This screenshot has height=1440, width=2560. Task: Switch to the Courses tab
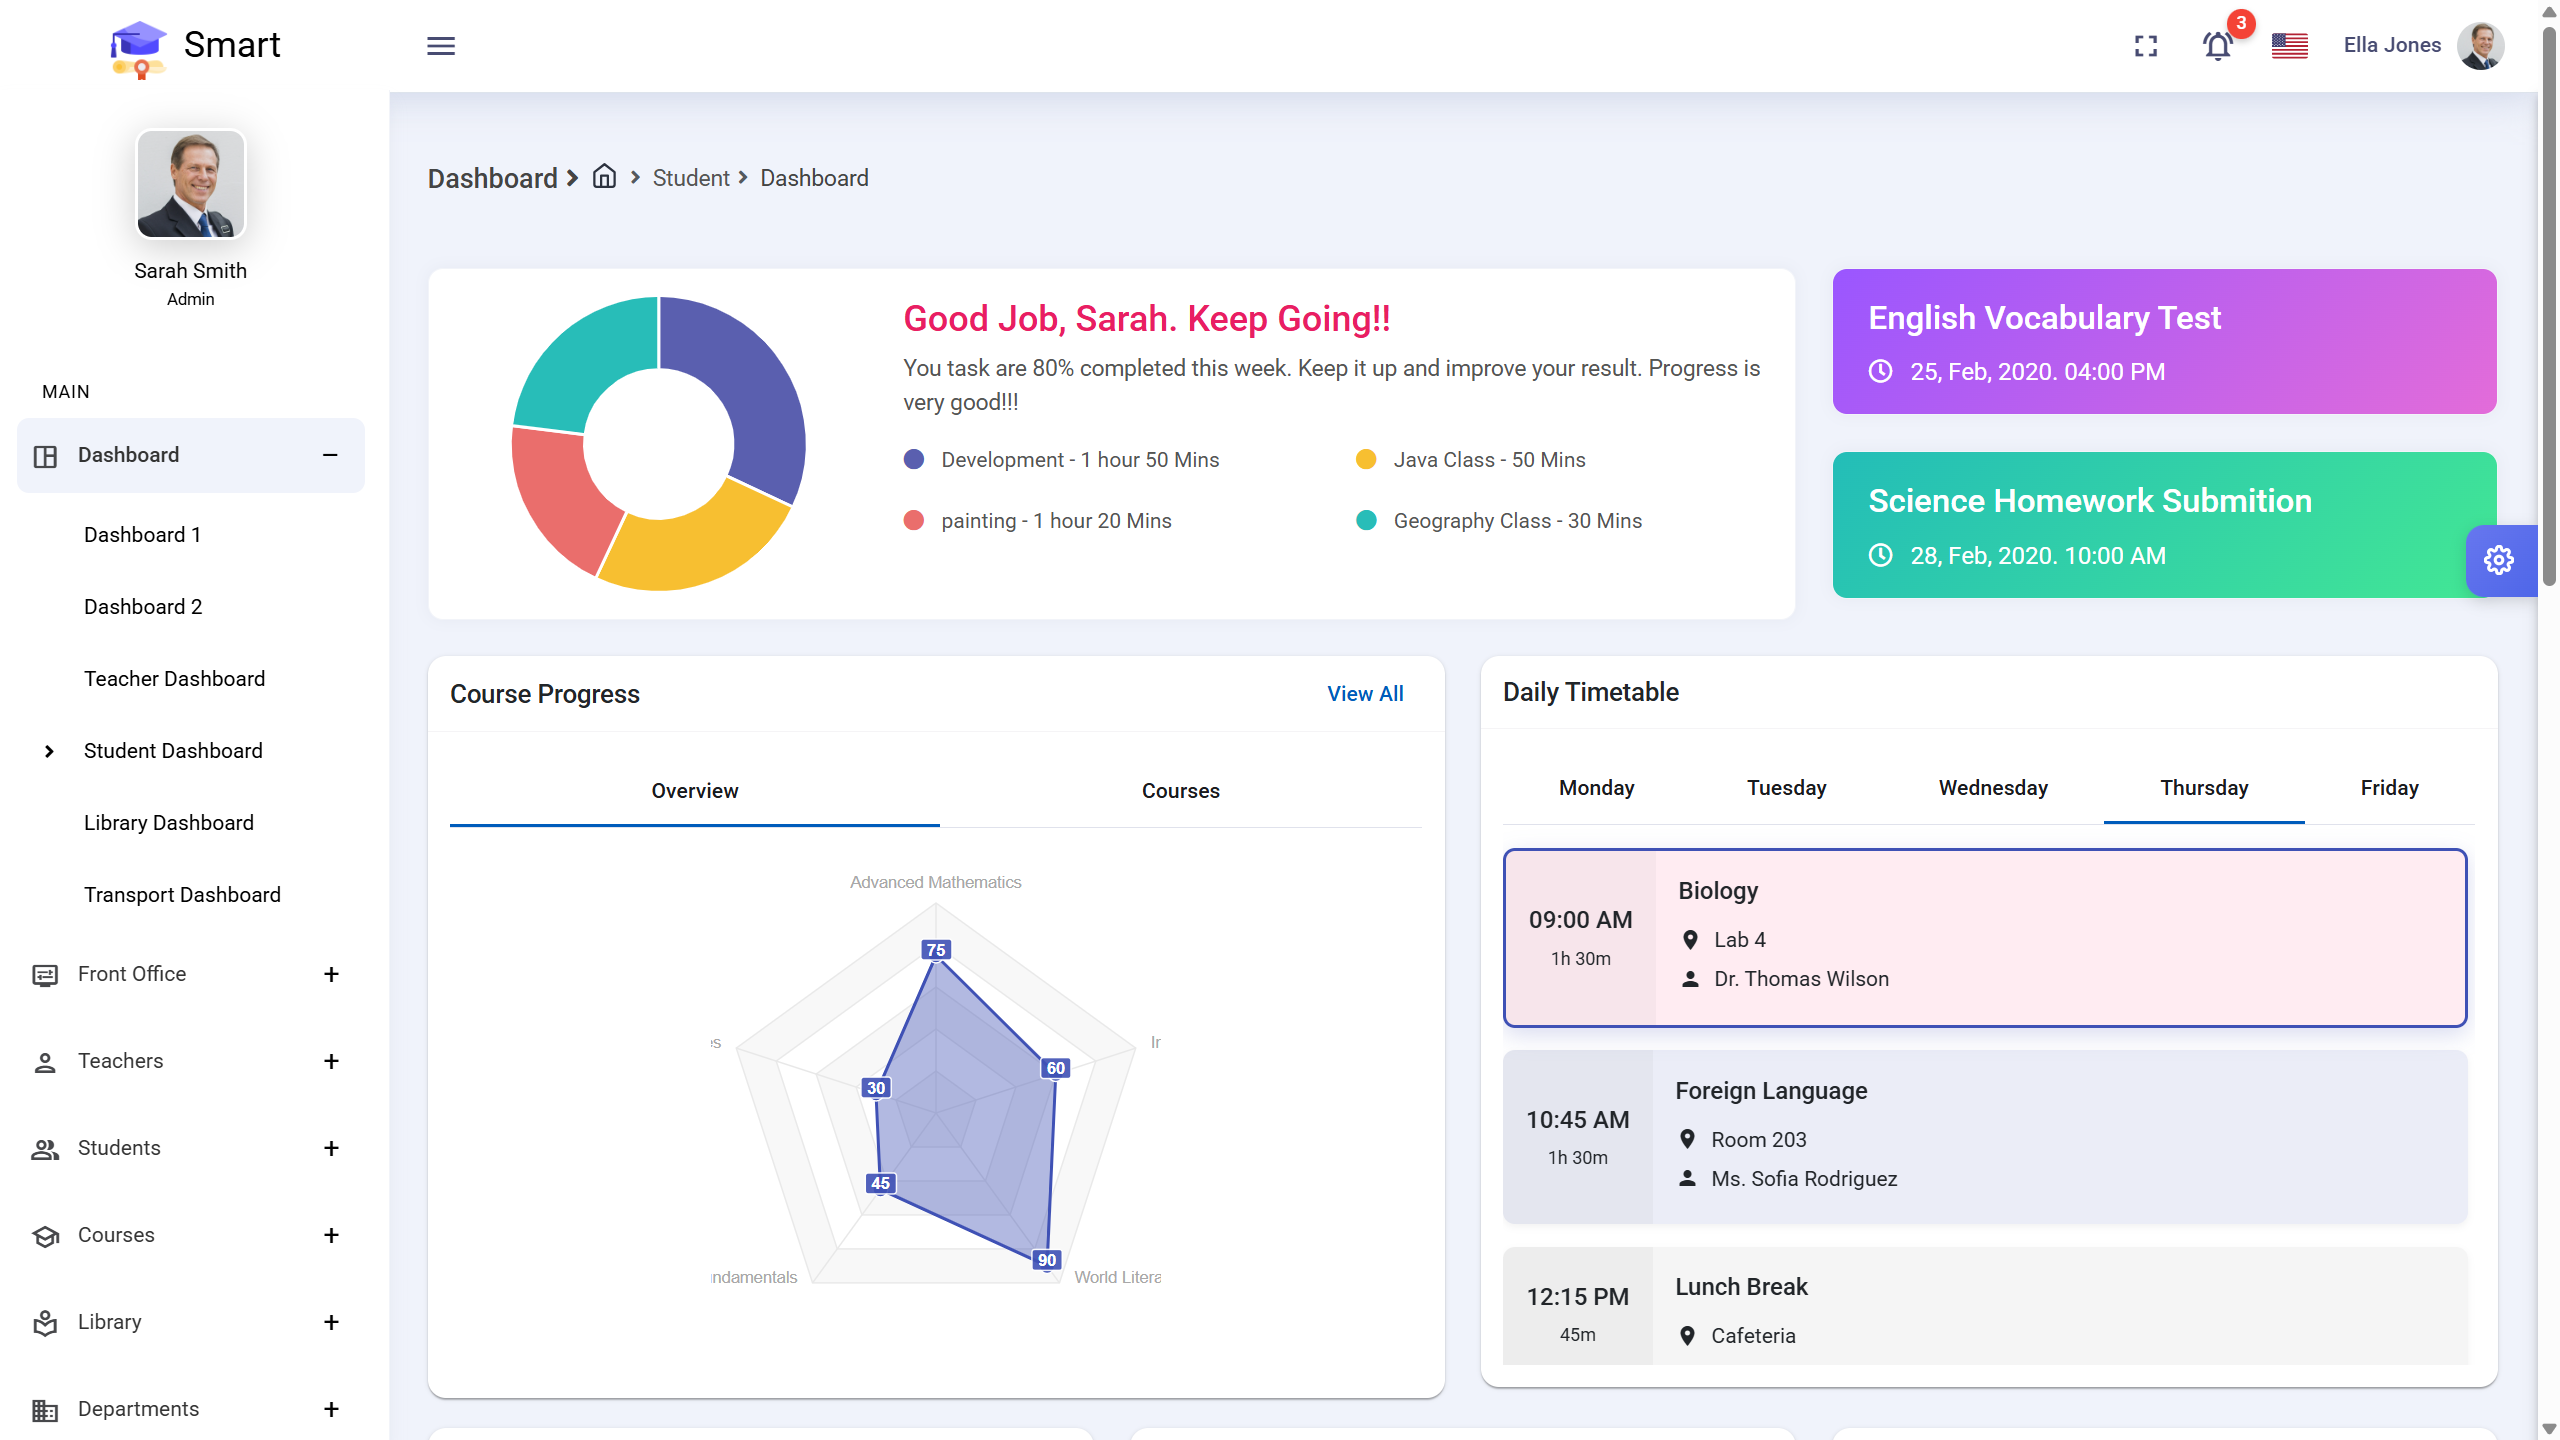point(1180,791)
